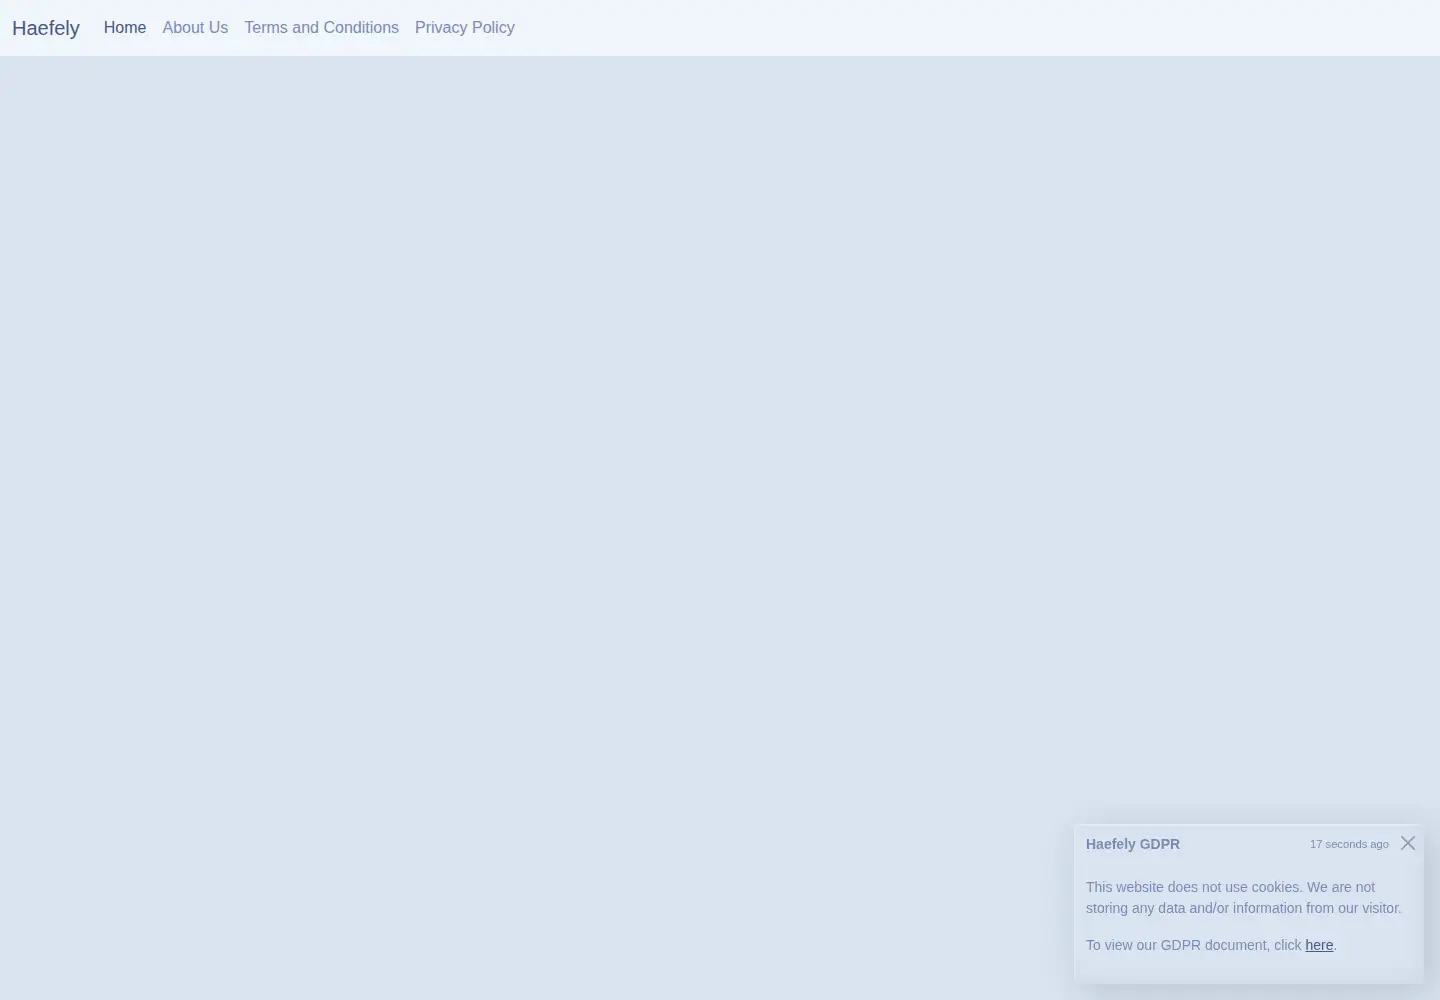Open the About Us page

(195, 28)
